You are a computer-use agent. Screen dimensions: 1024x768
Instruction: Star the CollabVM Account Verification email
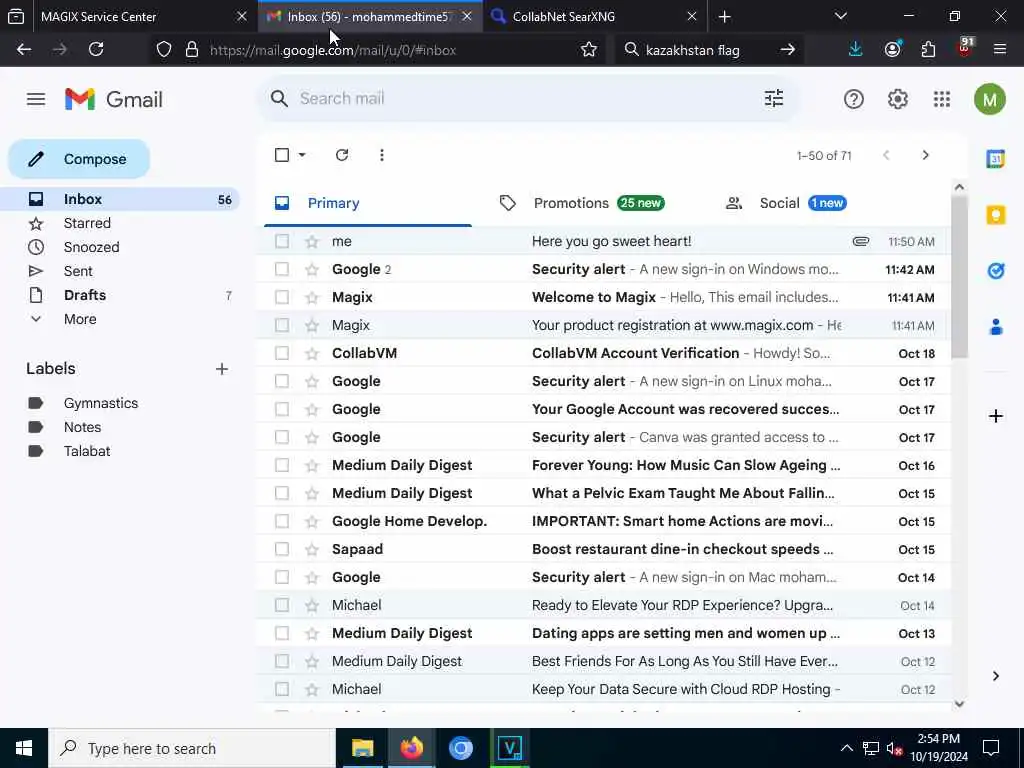pyautogui.click(x=312, y=353)
